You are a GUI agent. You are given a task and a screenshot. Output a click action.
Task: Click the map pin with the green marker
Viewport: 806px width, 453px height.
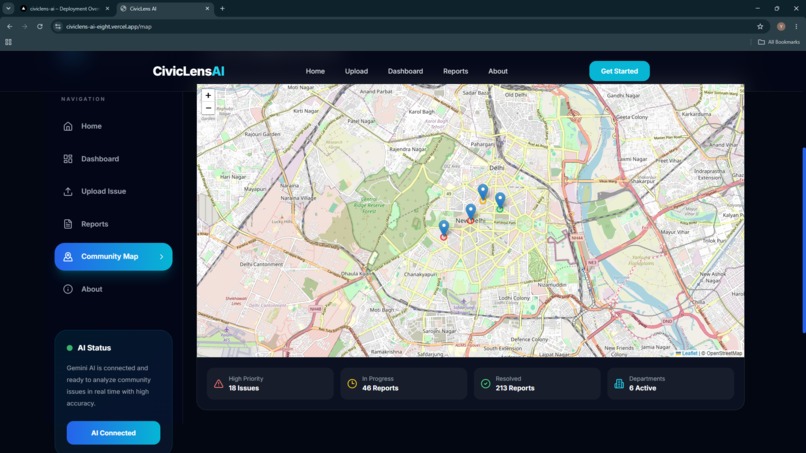coord(500,202)
